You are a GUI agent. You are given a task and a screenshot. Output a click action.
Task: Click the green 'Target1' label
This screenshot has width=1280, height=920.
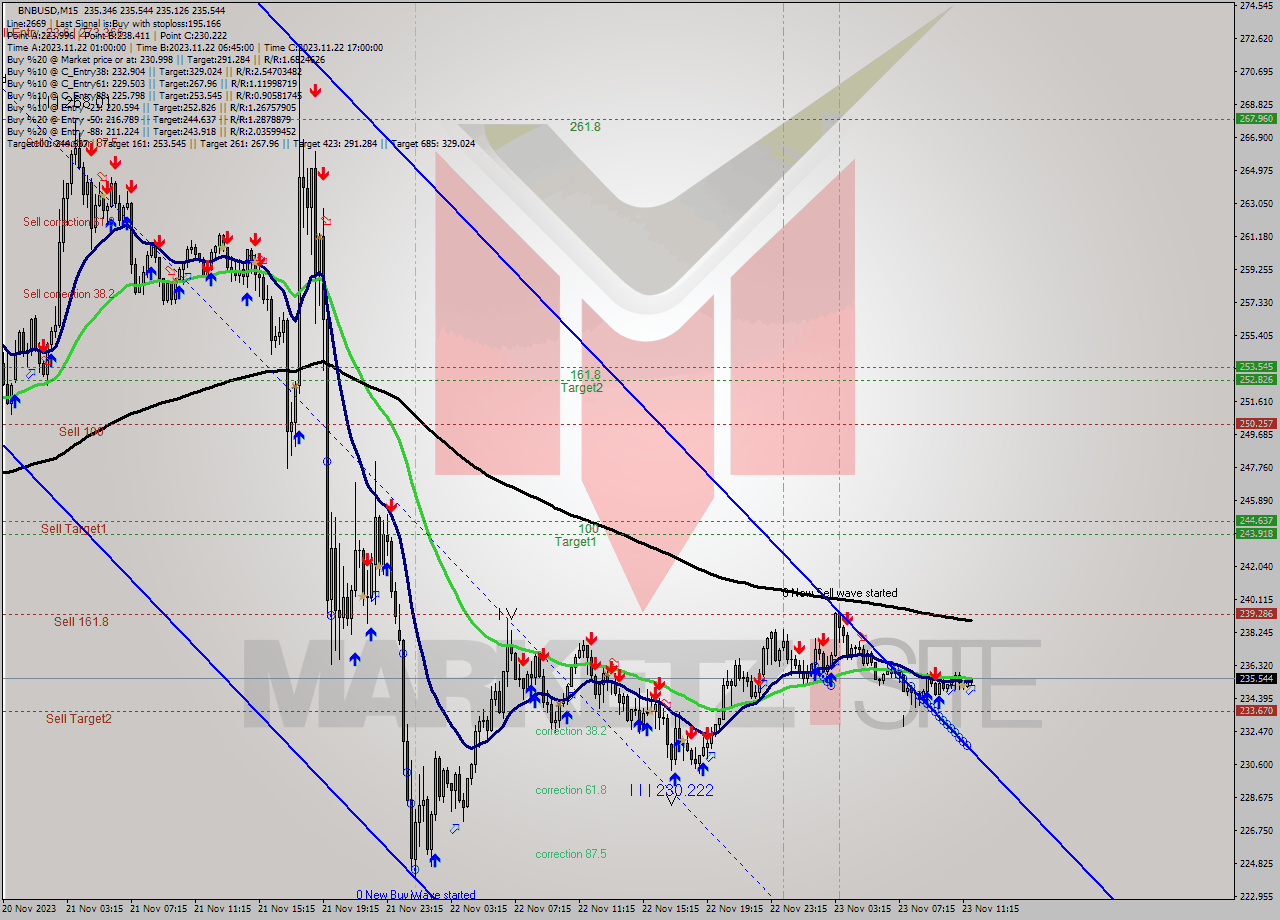click(x=576, y=542)
